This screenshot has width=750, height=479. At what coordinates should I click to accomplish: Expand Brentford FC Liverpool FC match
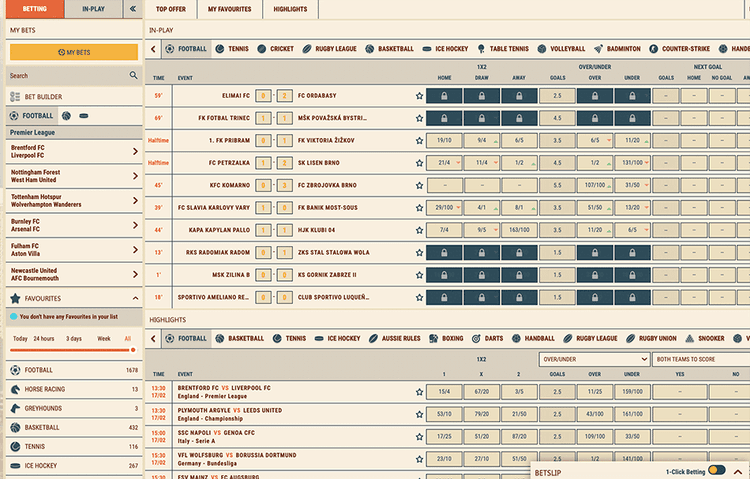pyautogui.click(x=74, y=152)
